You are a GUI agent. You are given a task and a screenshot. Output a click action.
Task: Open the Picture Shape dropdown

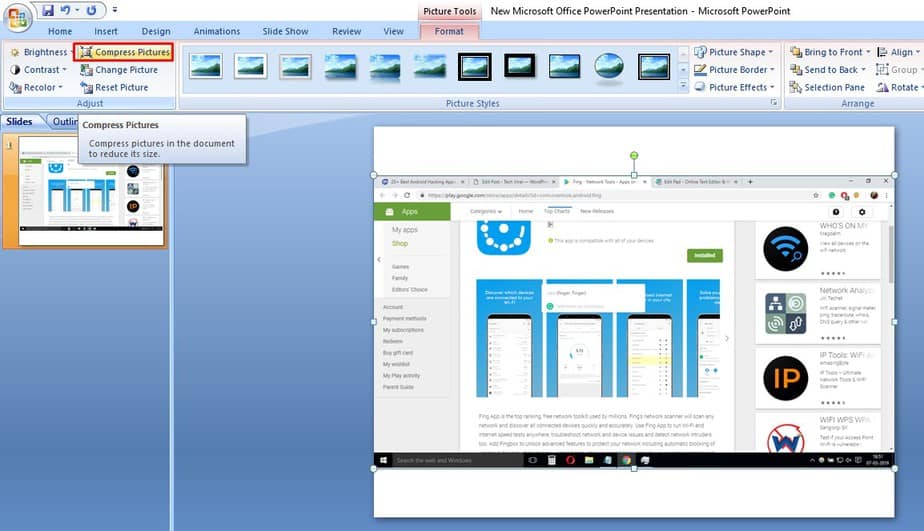[x=734, y=52]
